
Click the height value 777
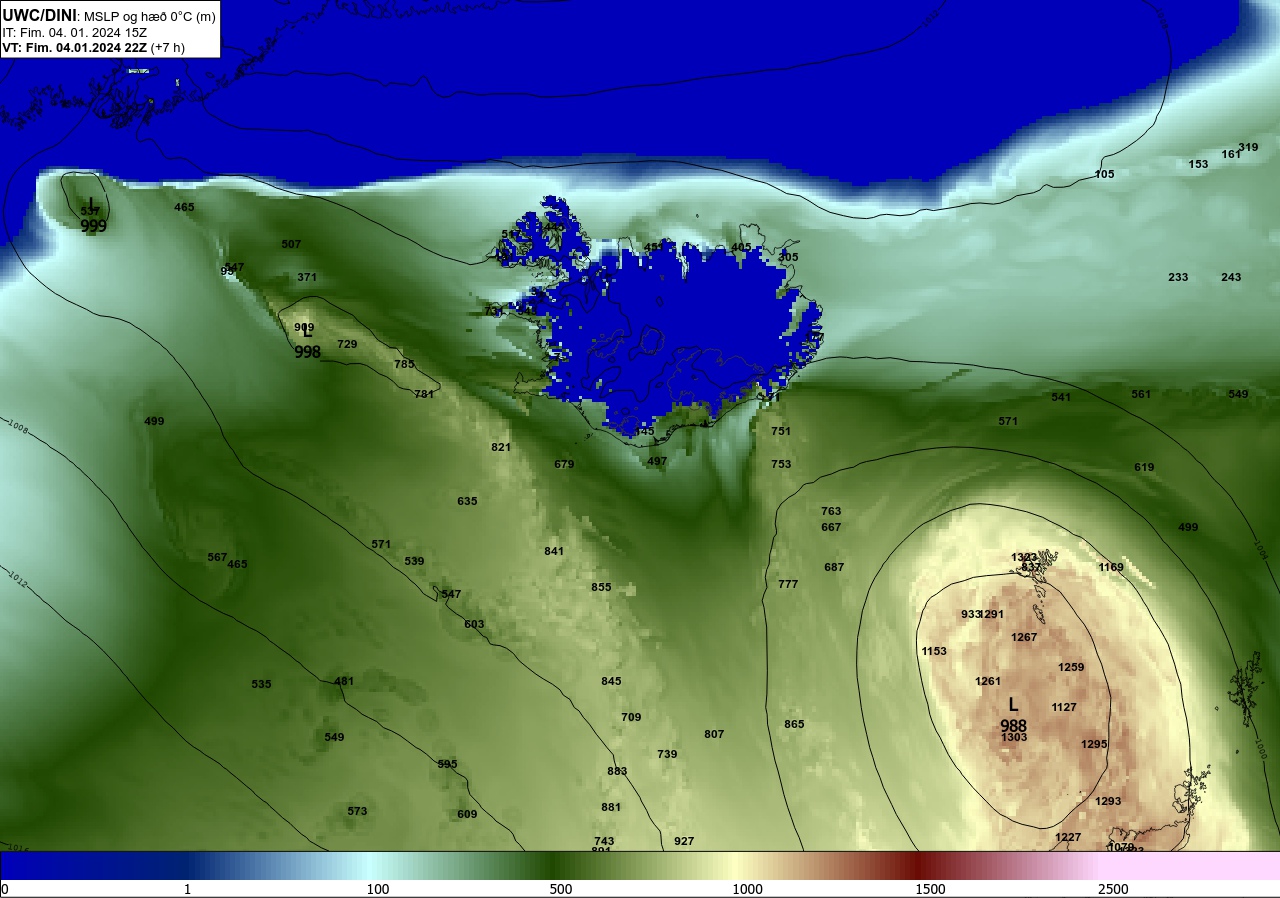coord(788,584)
